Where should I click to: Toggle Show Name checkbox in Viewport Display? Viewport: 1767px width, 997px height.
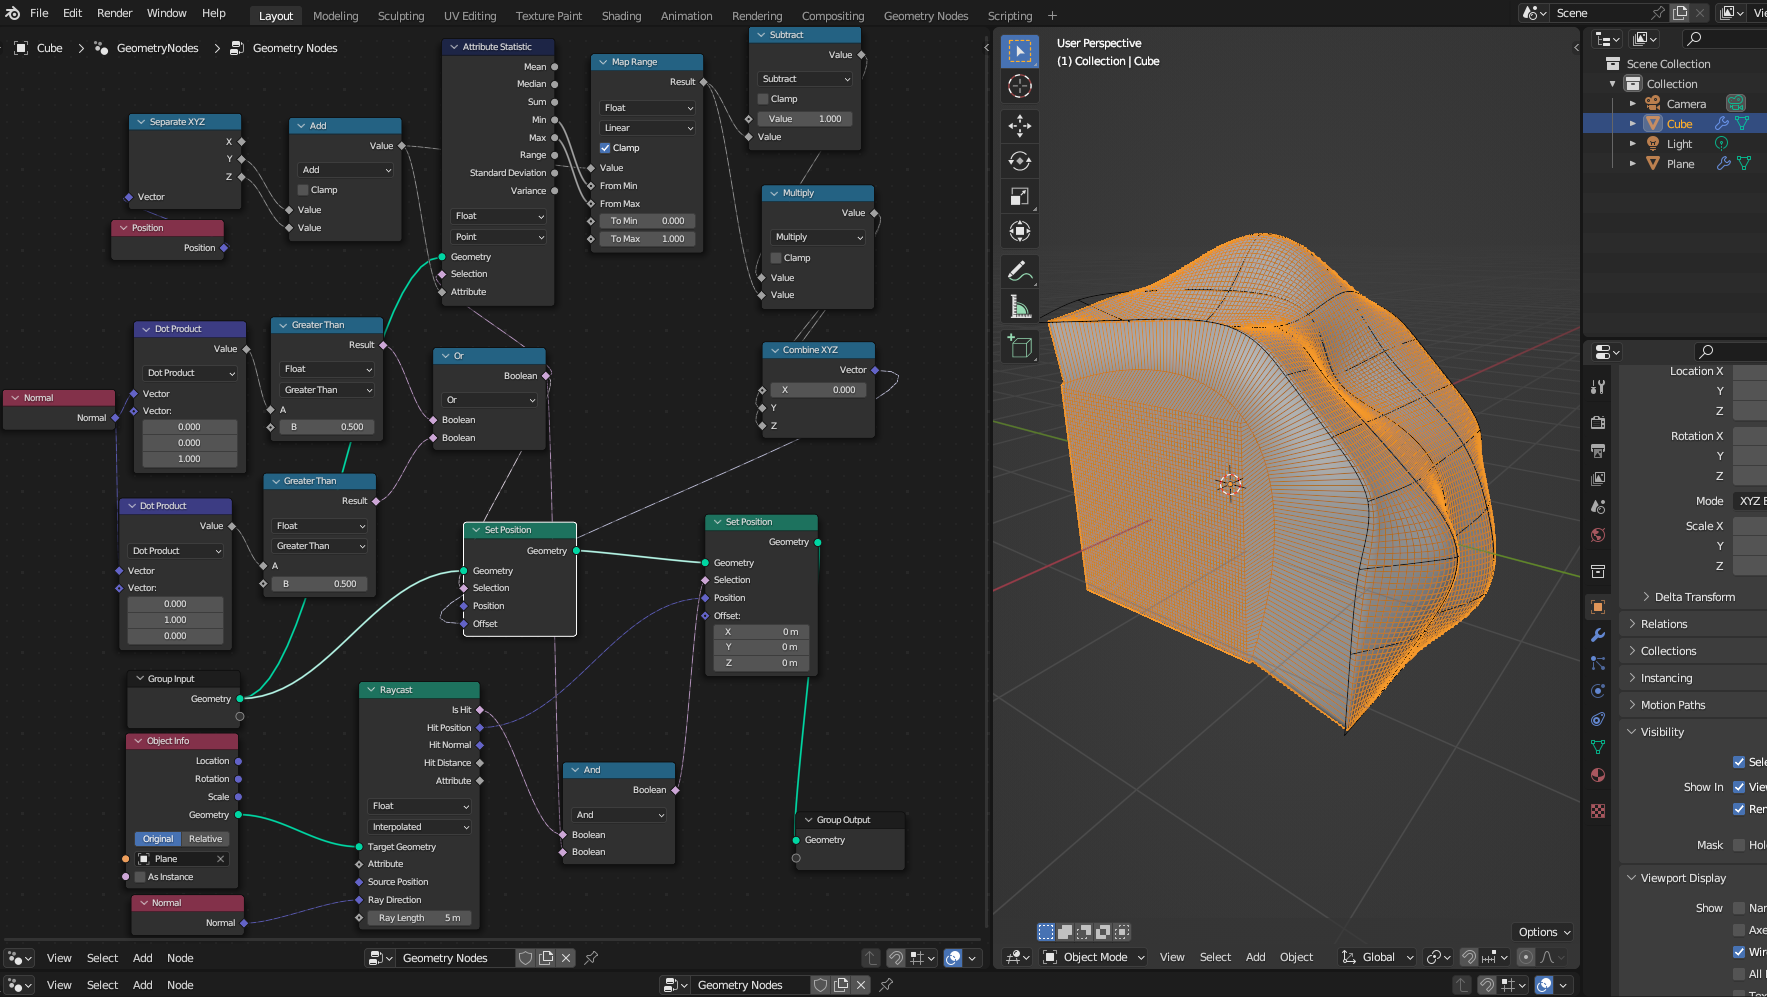(1739, 908)
